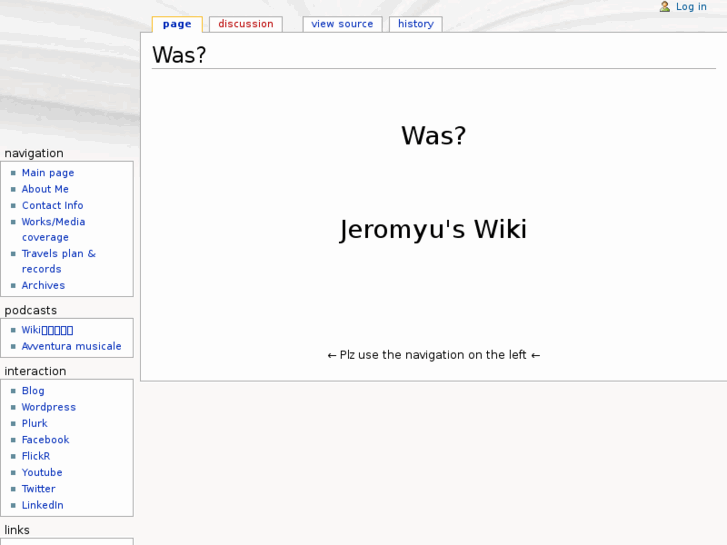
Task: Click the small Was? page title heading
Action: pos(179,55)
